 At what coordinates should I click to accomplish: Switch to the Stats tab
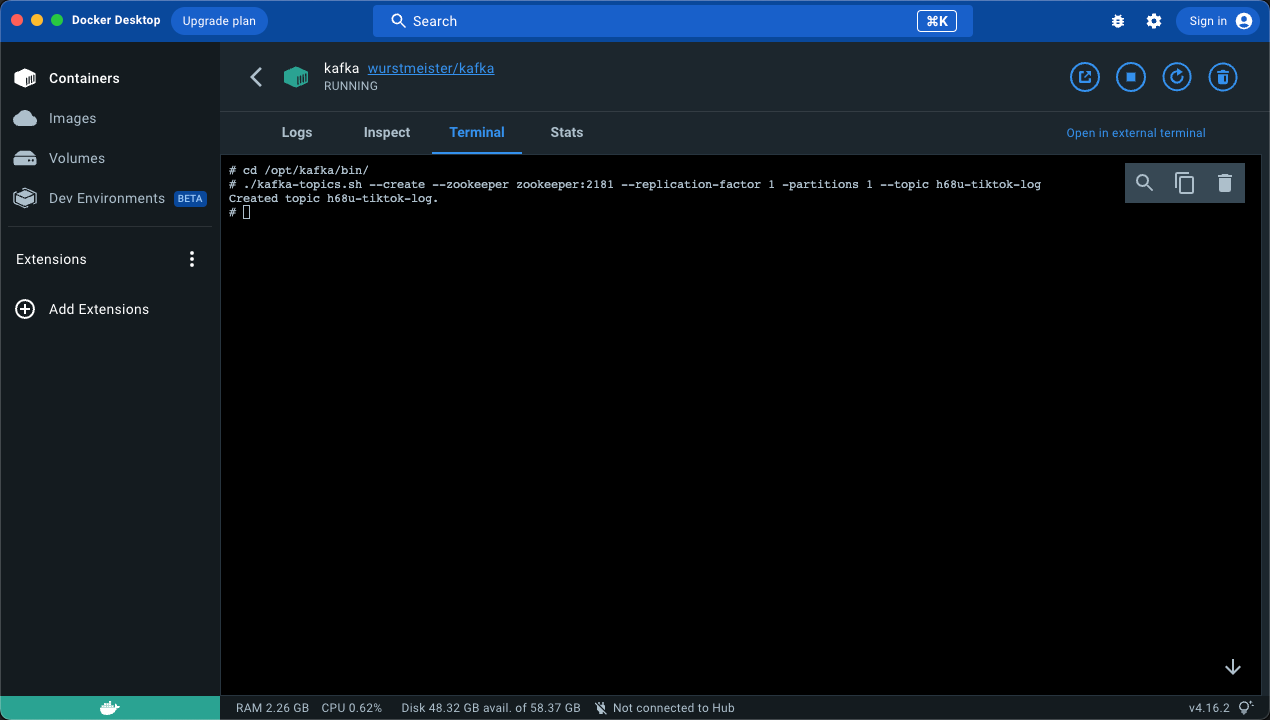pos(567,132)
